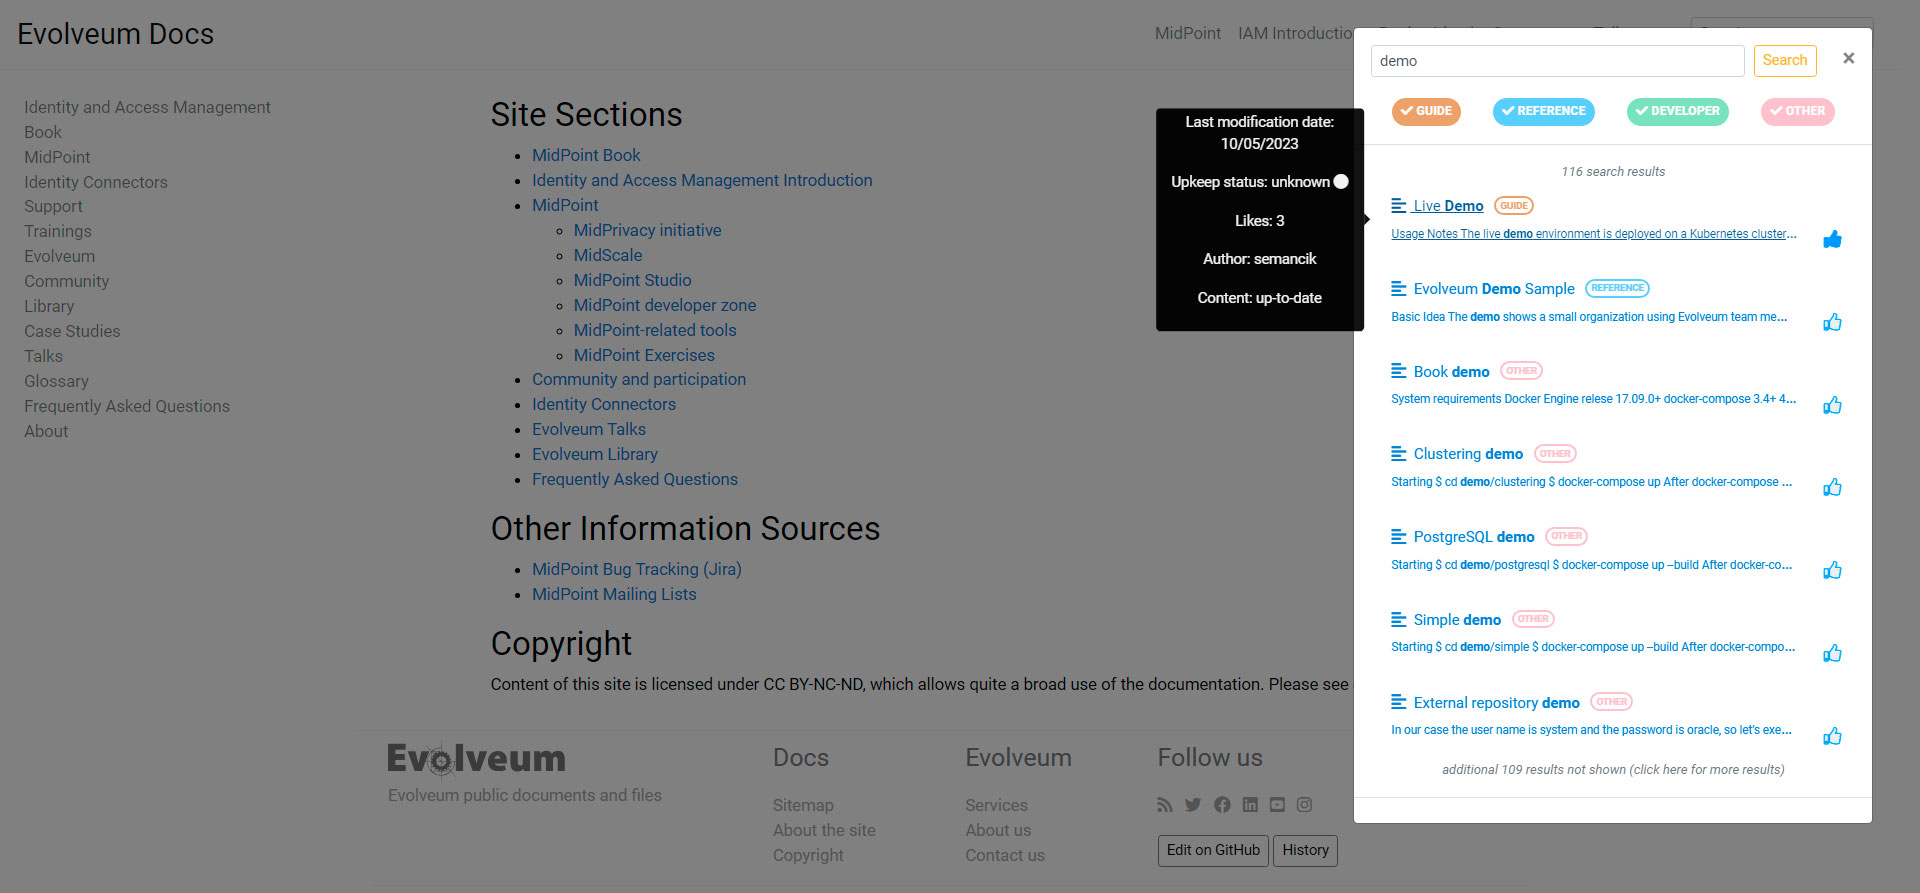
Task: Click document icon beside External repository demo
Action: coord(1398,702)
